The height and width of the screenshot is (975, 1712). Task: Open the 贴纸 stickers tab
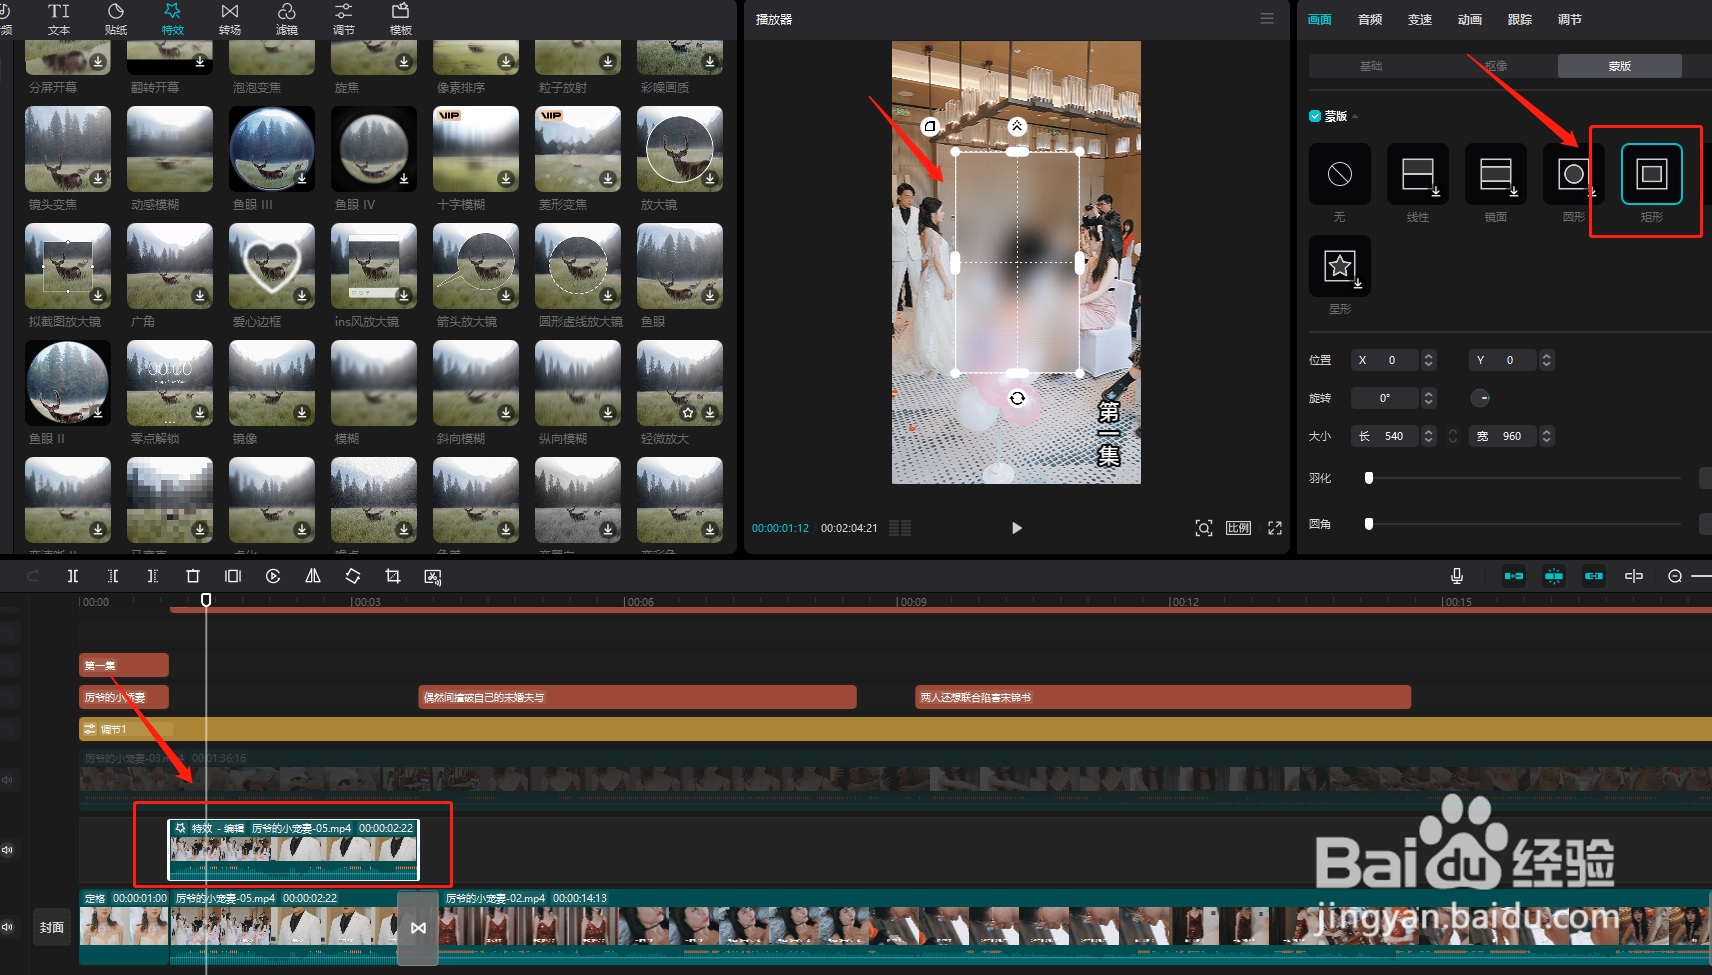coord(116,18)
